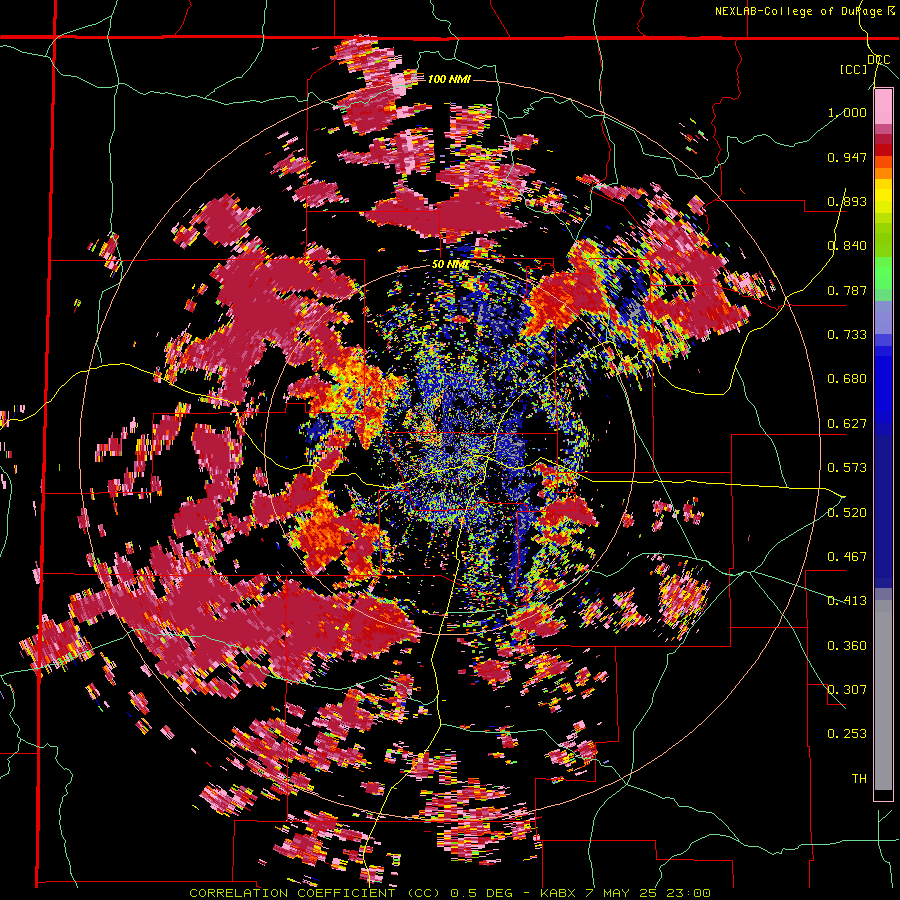Click the 0.307 legend value
Viewport: 900px width, 900px height.
pos(847,690)
